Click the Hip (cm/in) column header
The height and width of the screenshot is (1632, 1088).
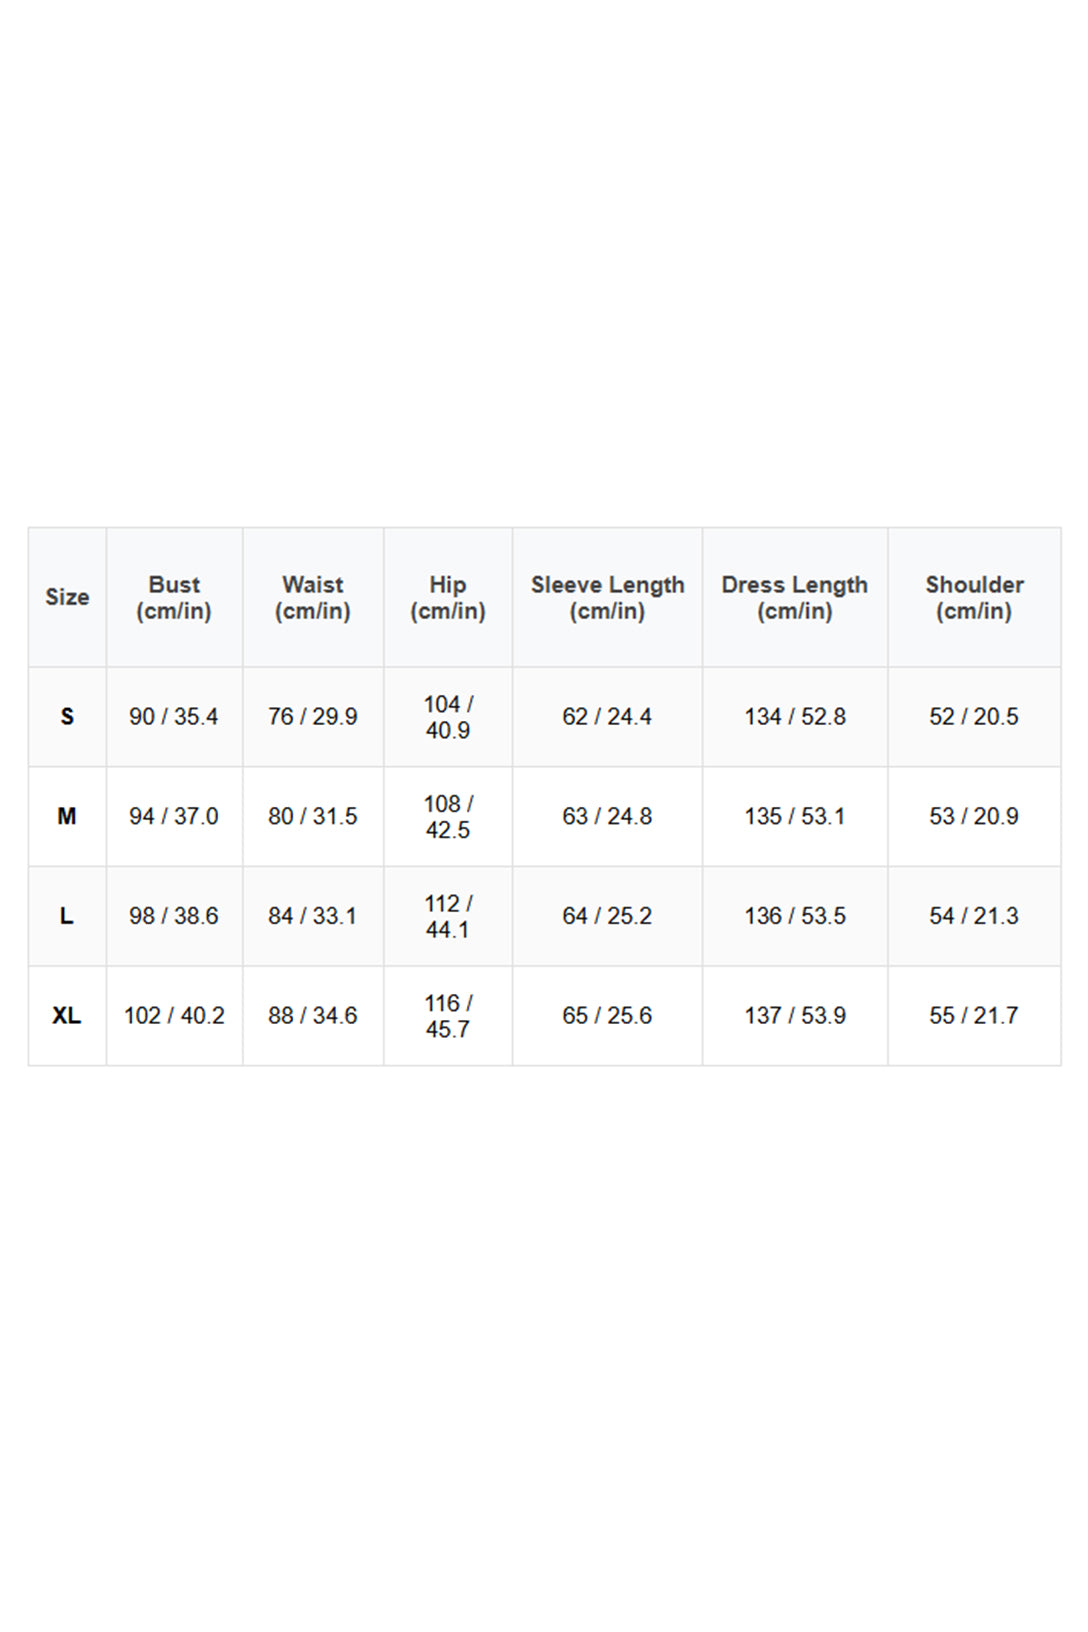click(448, 597)
